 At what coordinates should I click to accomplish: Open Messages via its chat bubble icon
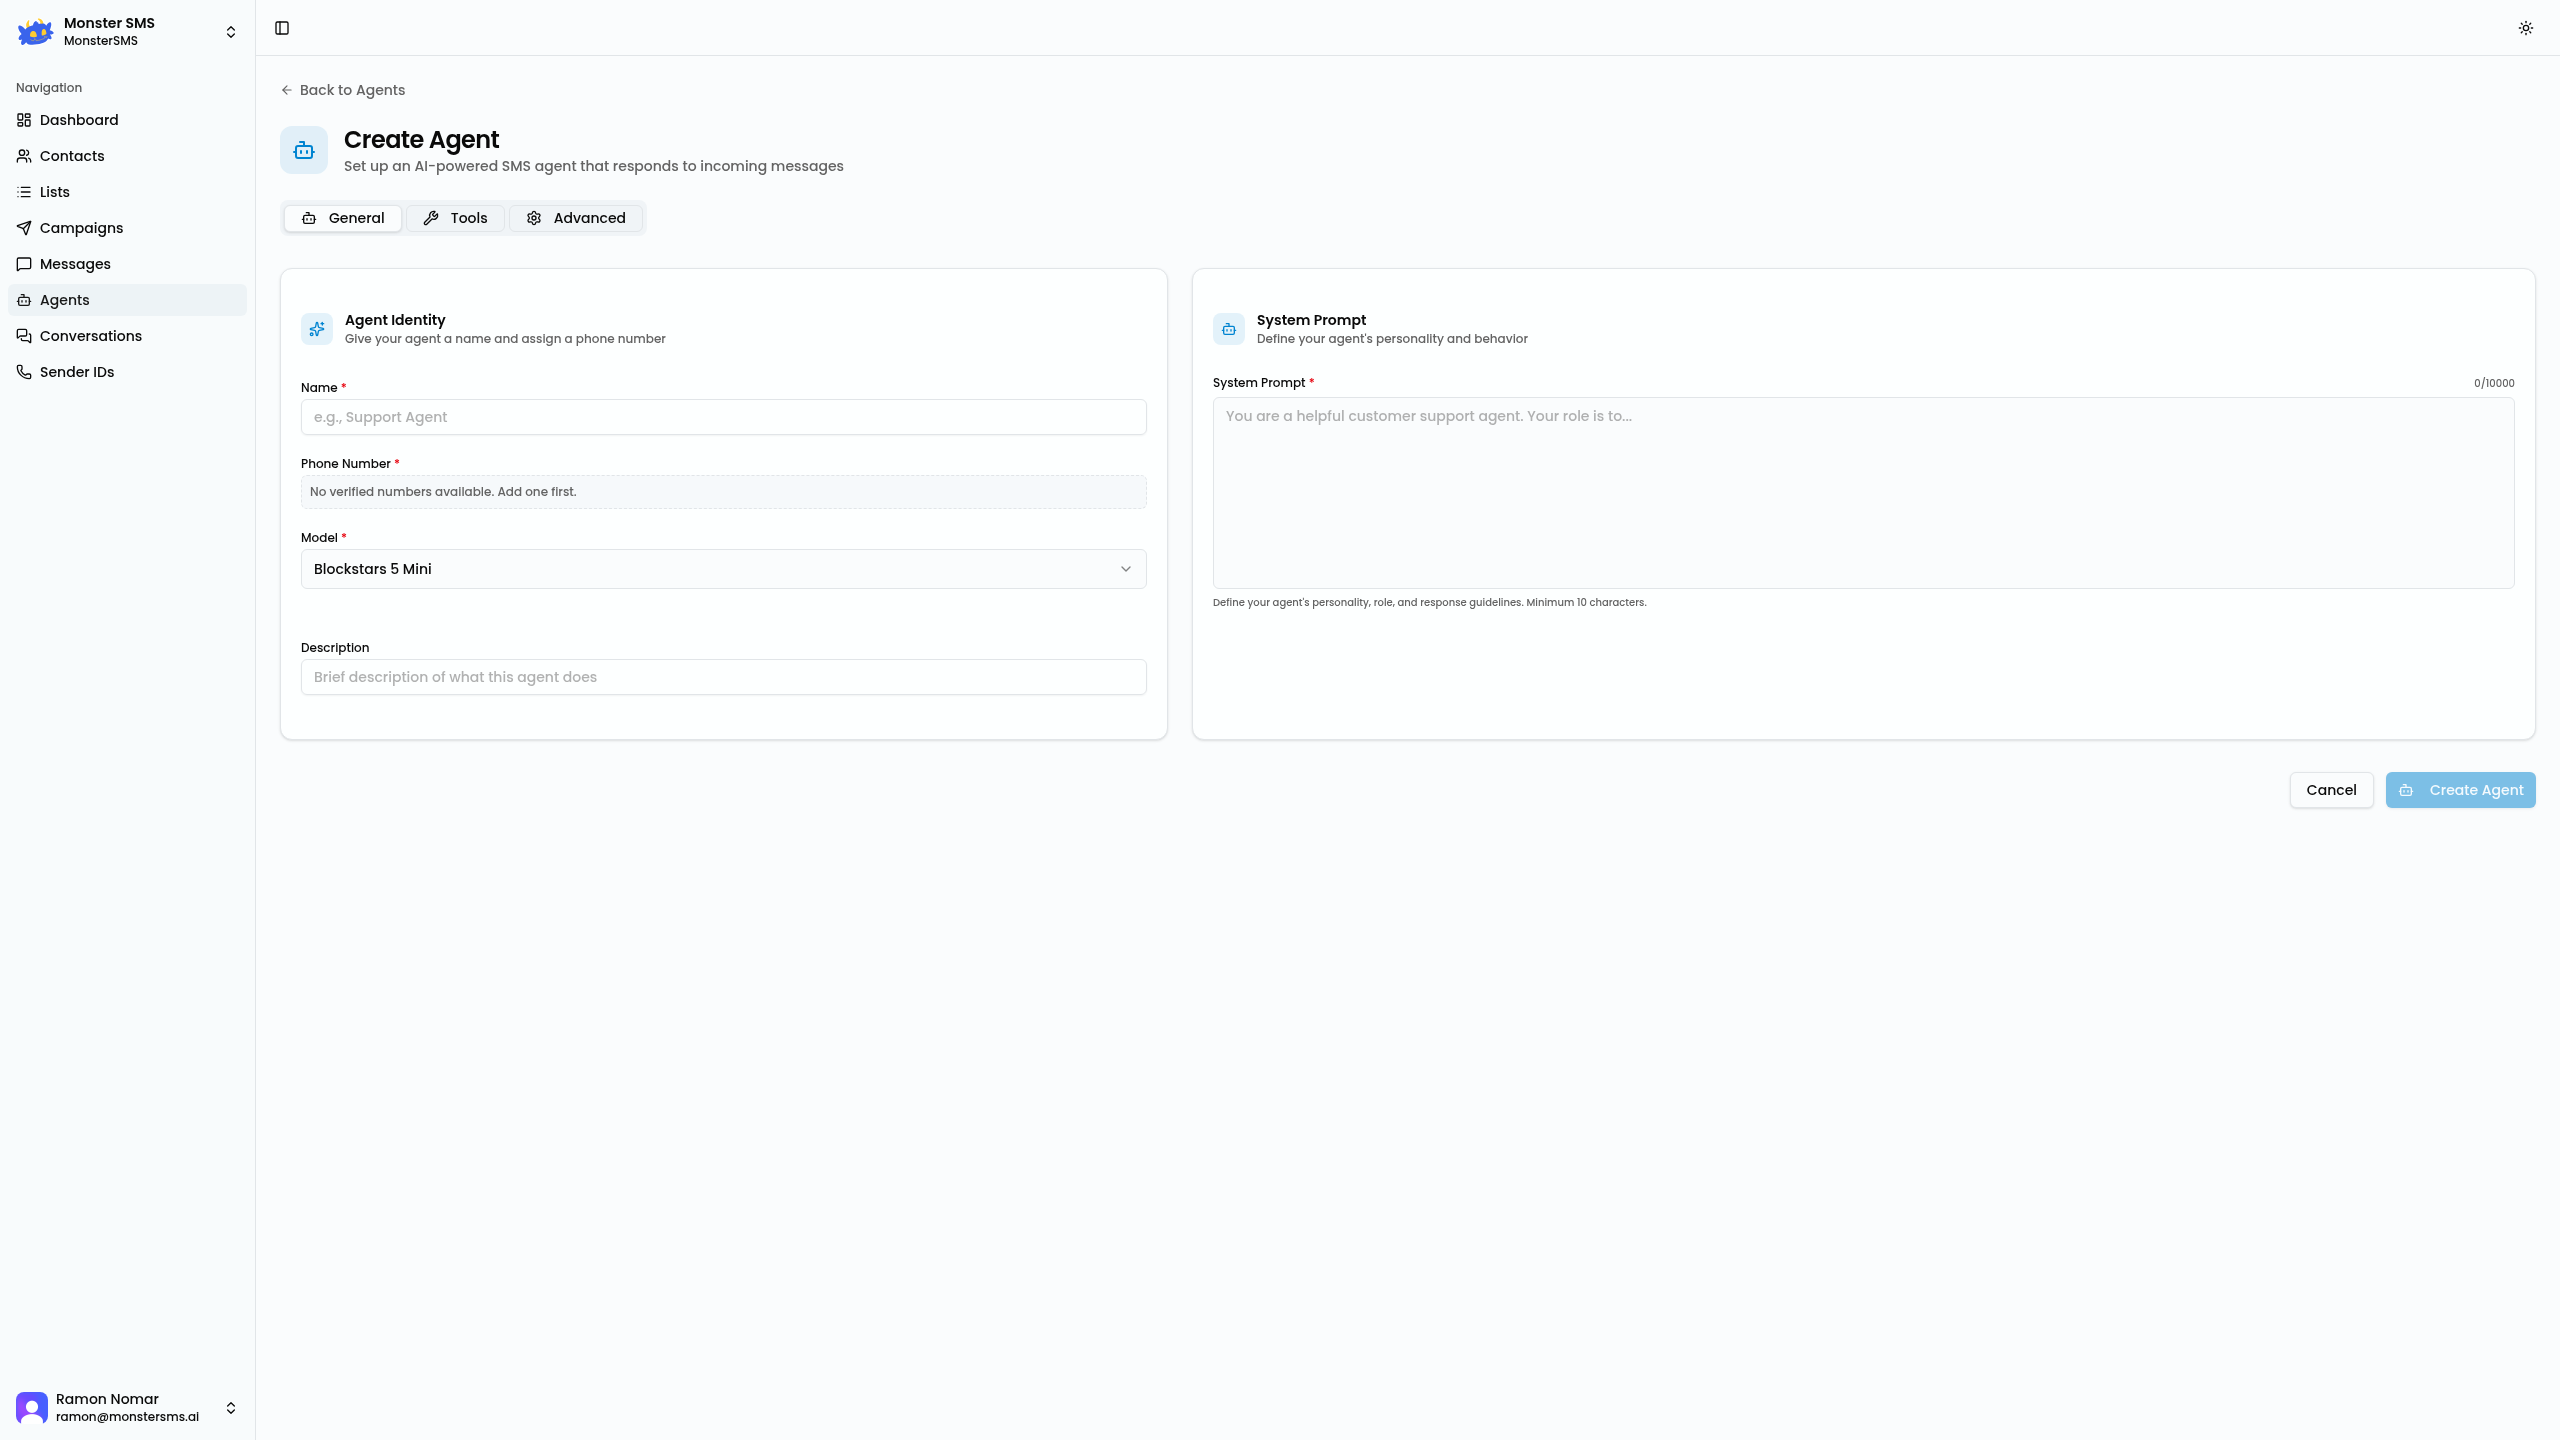pyautogui.click(x=24, y=264)
